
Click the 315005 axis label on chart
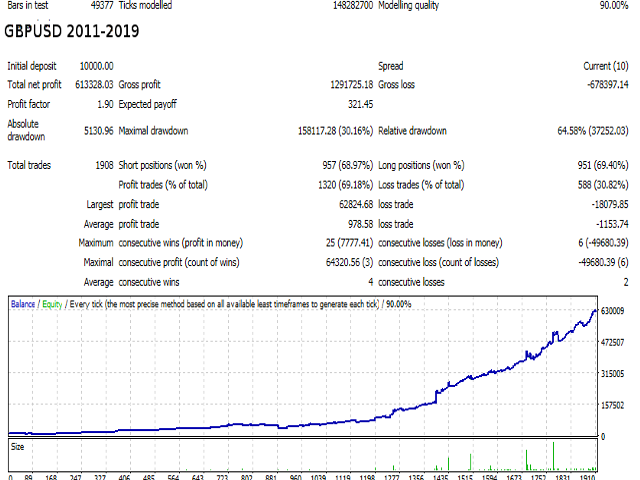(612, 373)
